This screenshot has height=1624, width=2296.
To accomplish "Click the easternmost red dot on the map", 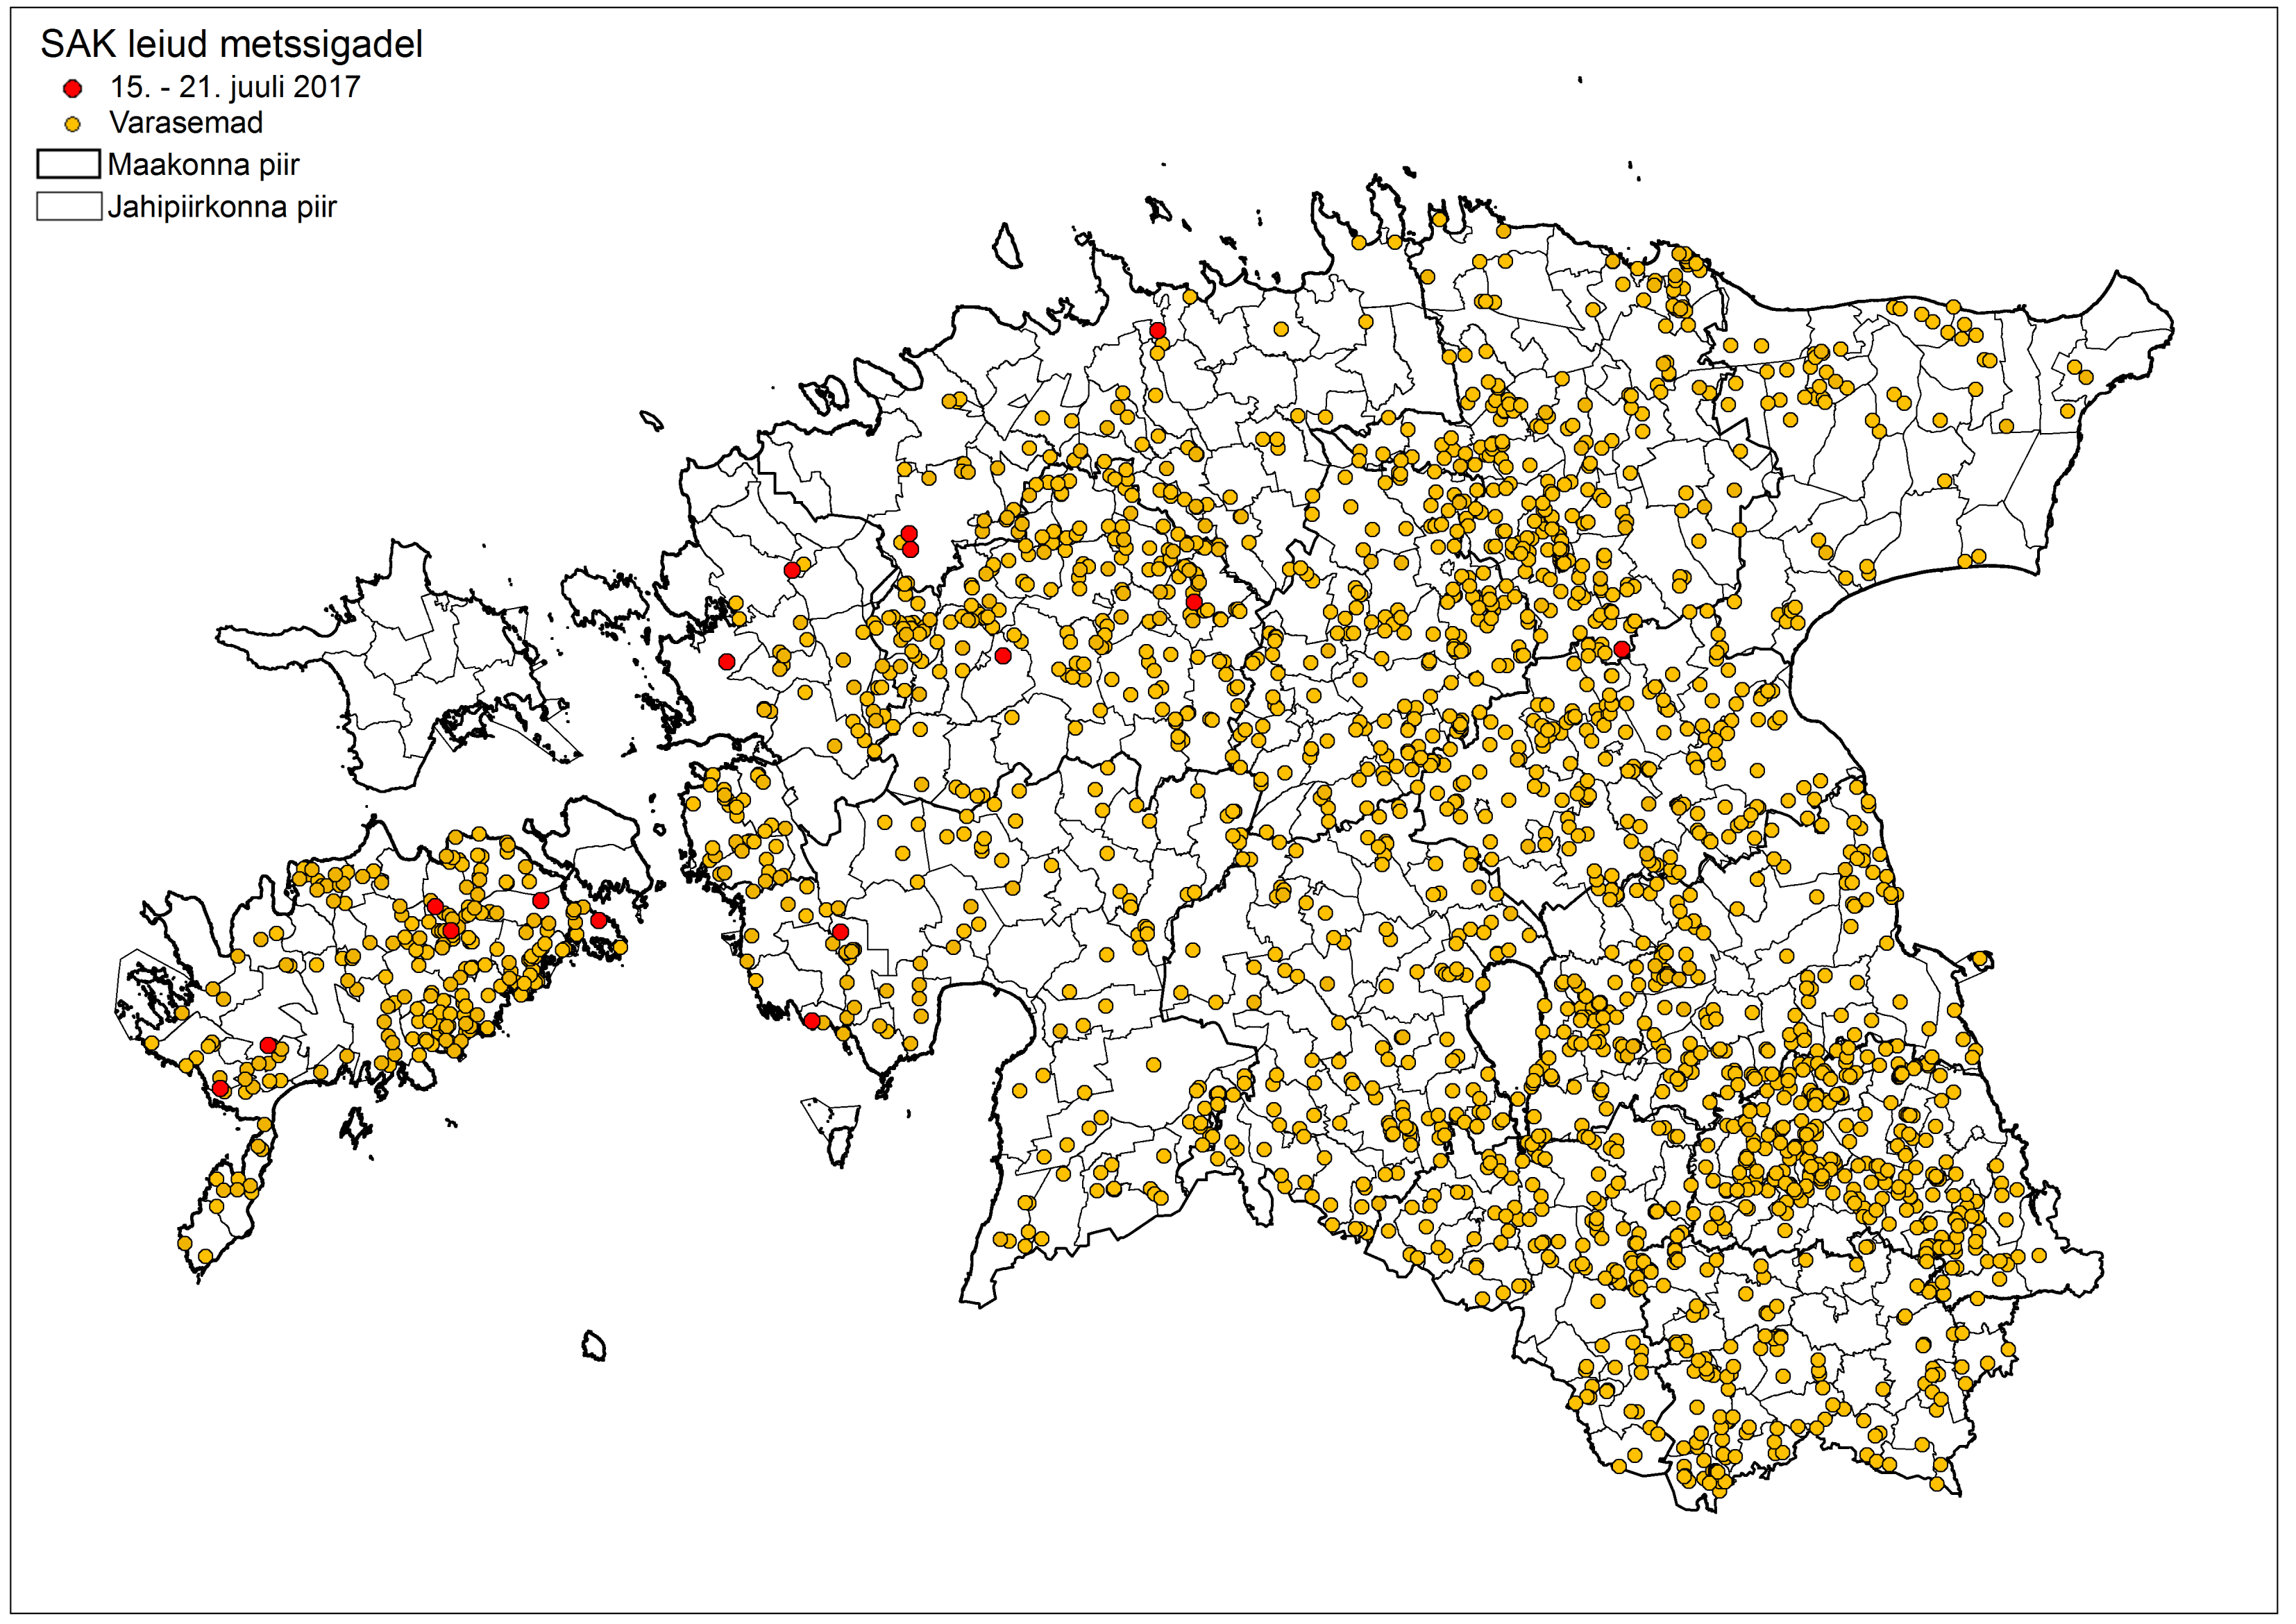I will pyautogui.click(x=1622, y=650).
